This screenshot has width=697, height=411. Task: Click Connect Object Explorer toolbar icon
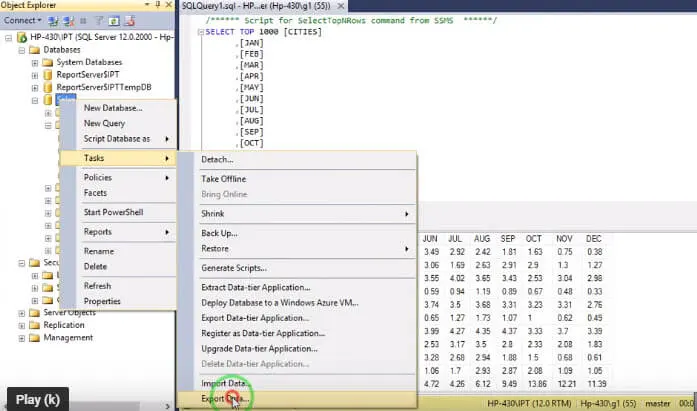click(x=53, y=21)
